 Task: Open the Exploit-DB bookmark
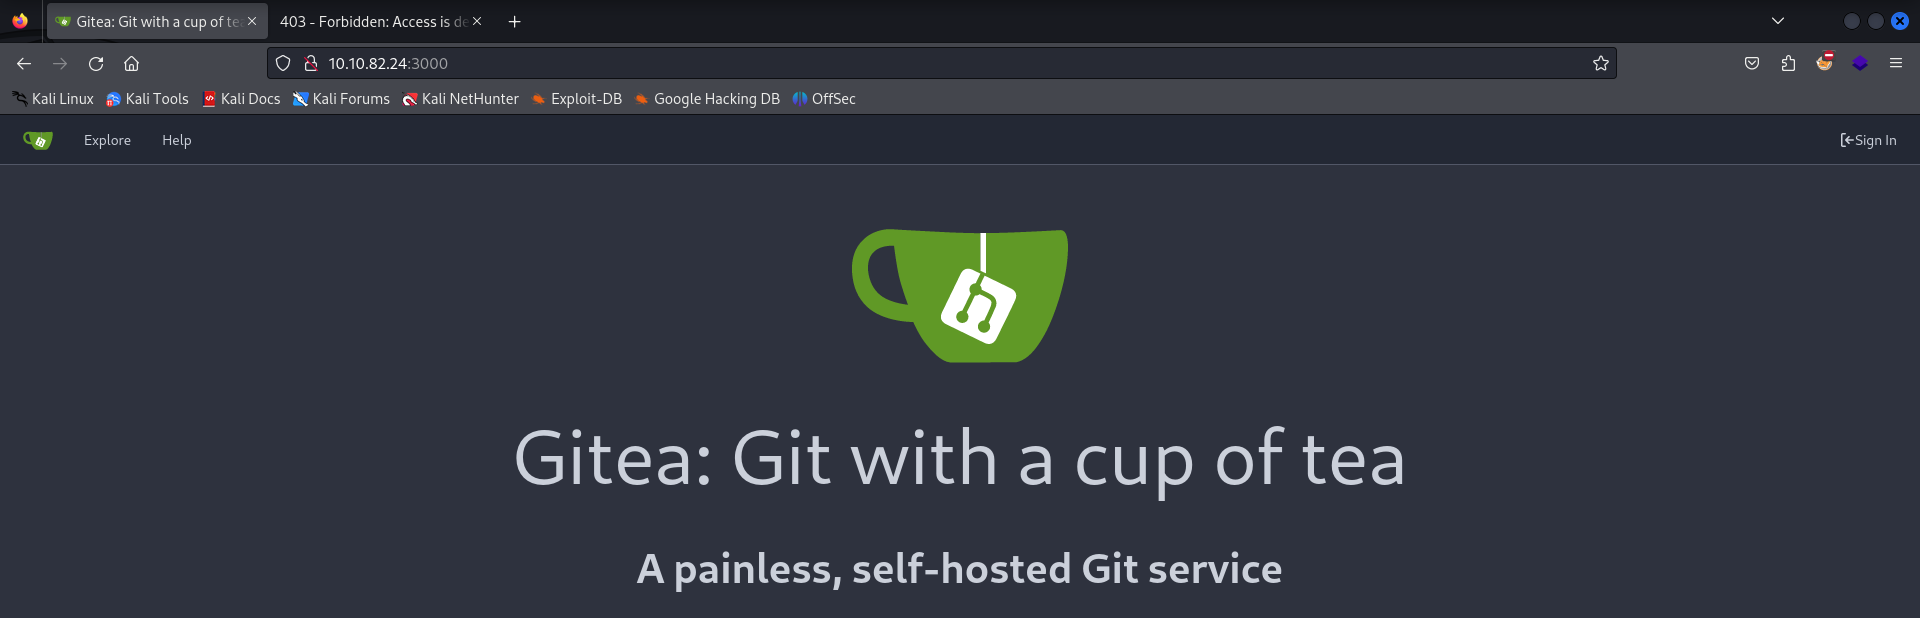pyautogui.click(x=576, y=99)
